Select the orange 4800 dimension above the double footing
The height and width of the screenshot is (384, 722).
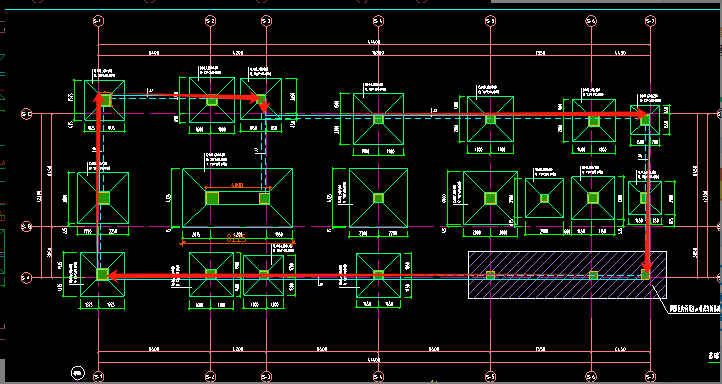coord(237,185)
